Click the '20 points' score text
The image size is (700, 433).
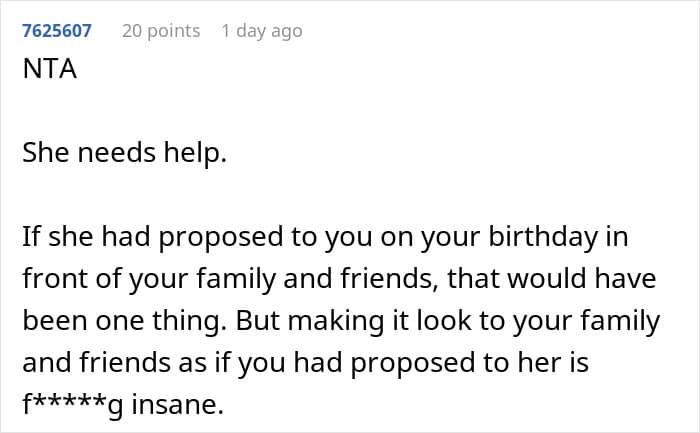click(x=161, y=31)
